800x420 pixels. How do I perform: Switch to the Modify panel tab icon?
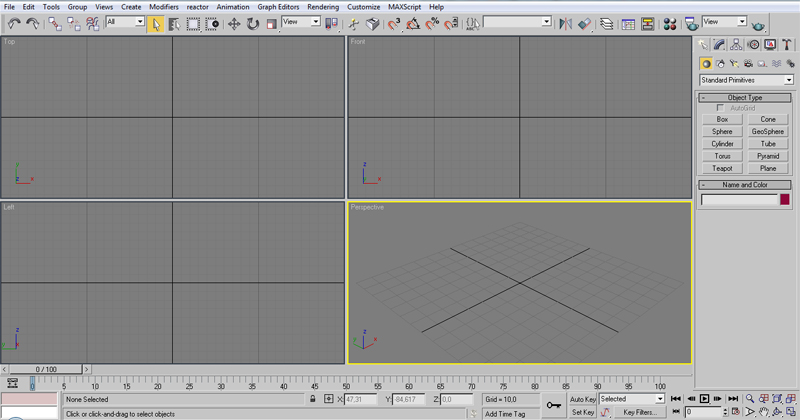pos(719,45)
